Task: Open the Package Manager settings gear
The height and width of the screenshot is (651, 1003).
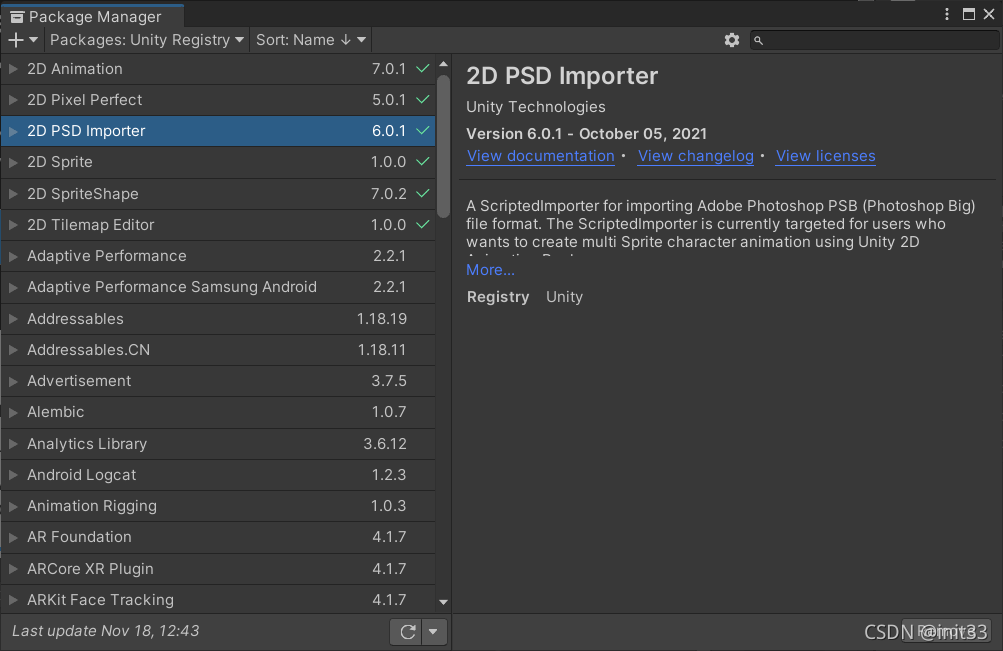Action: click(x=732, y=40)
